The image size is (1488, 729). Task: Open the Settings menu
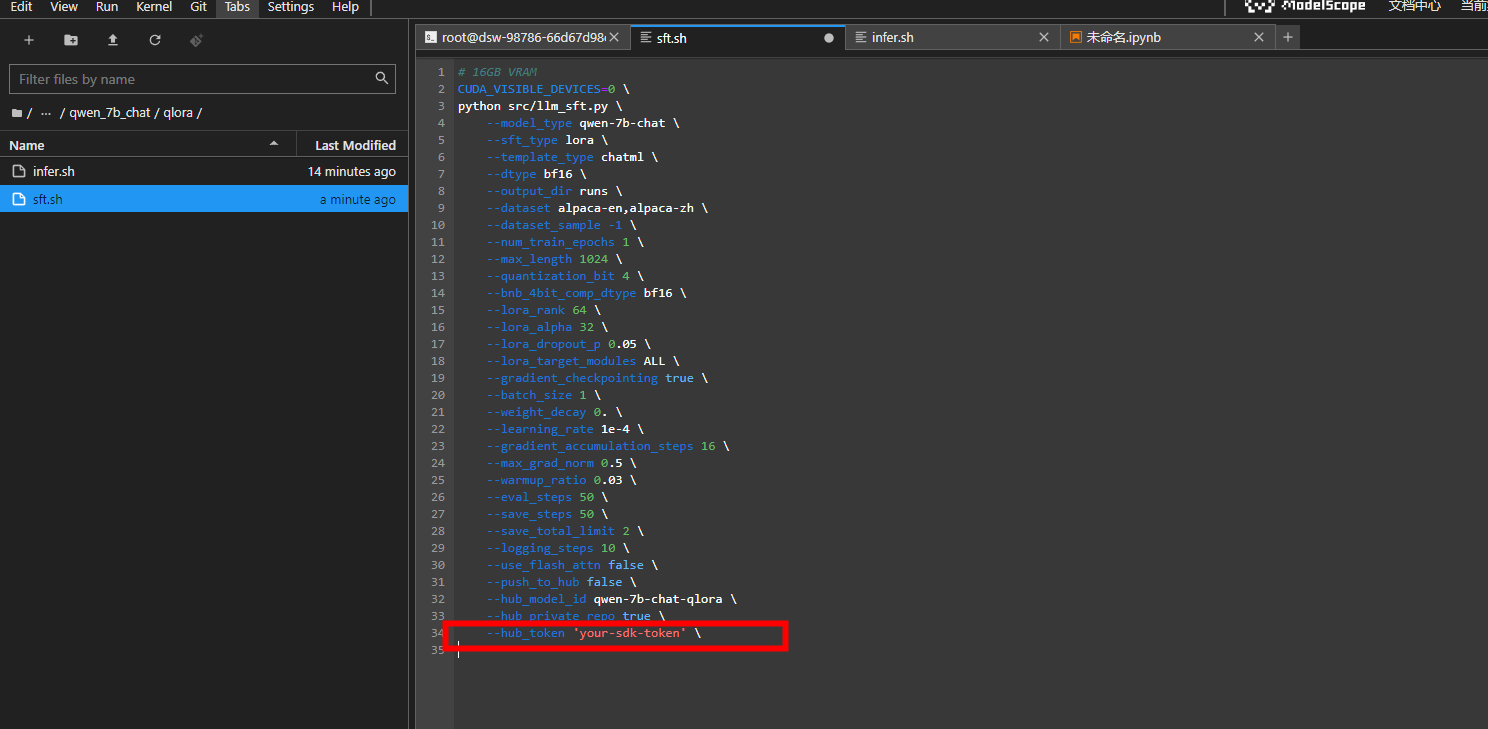(x=290, y=7)
